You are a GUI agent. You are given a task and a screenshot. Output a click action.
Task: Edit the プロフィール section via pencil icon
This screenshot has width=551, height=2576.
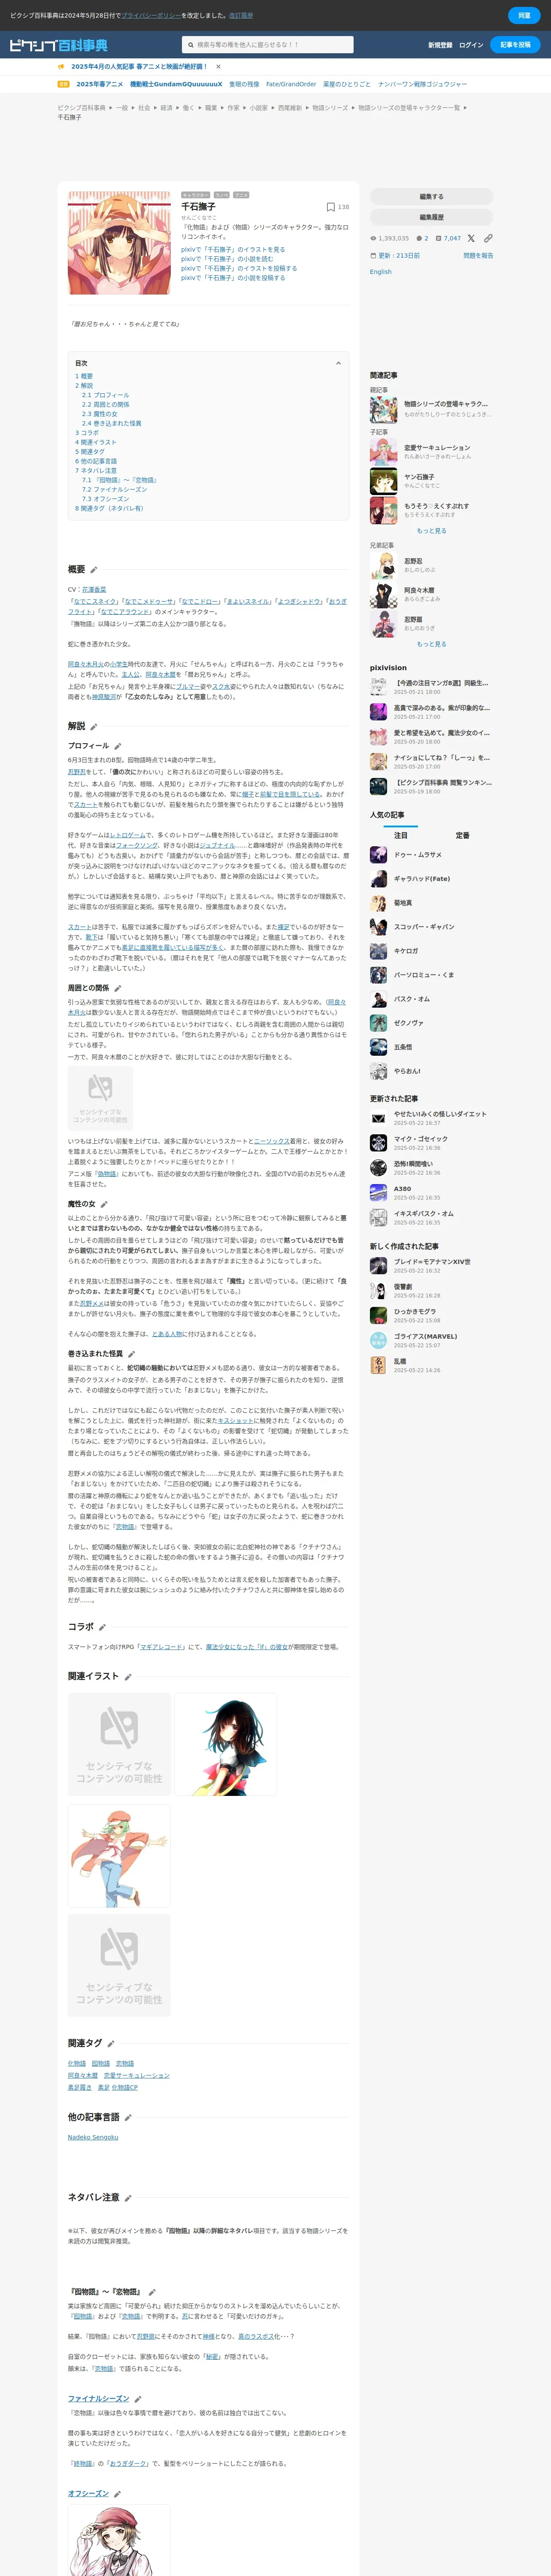(117, 746)
